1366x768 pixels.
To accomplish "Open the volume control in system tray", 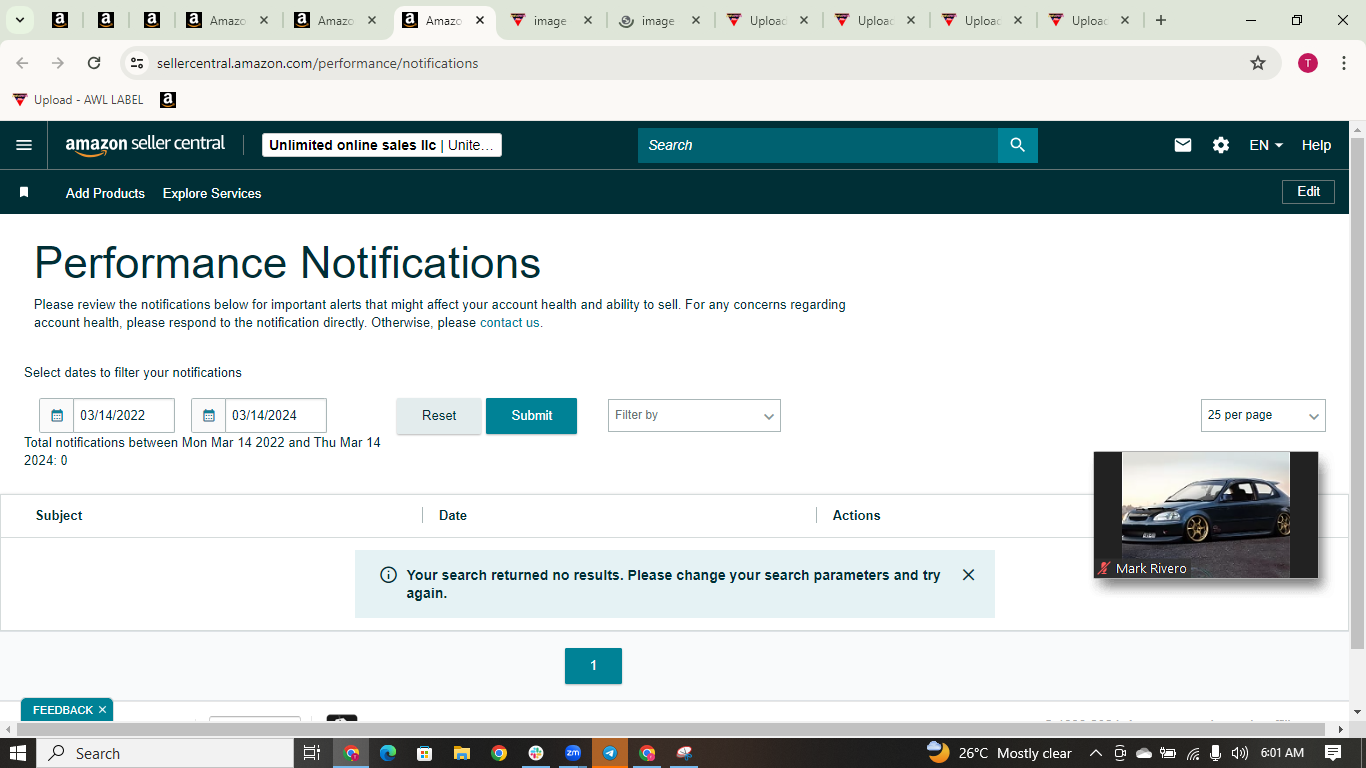I will click(1240, 753).
